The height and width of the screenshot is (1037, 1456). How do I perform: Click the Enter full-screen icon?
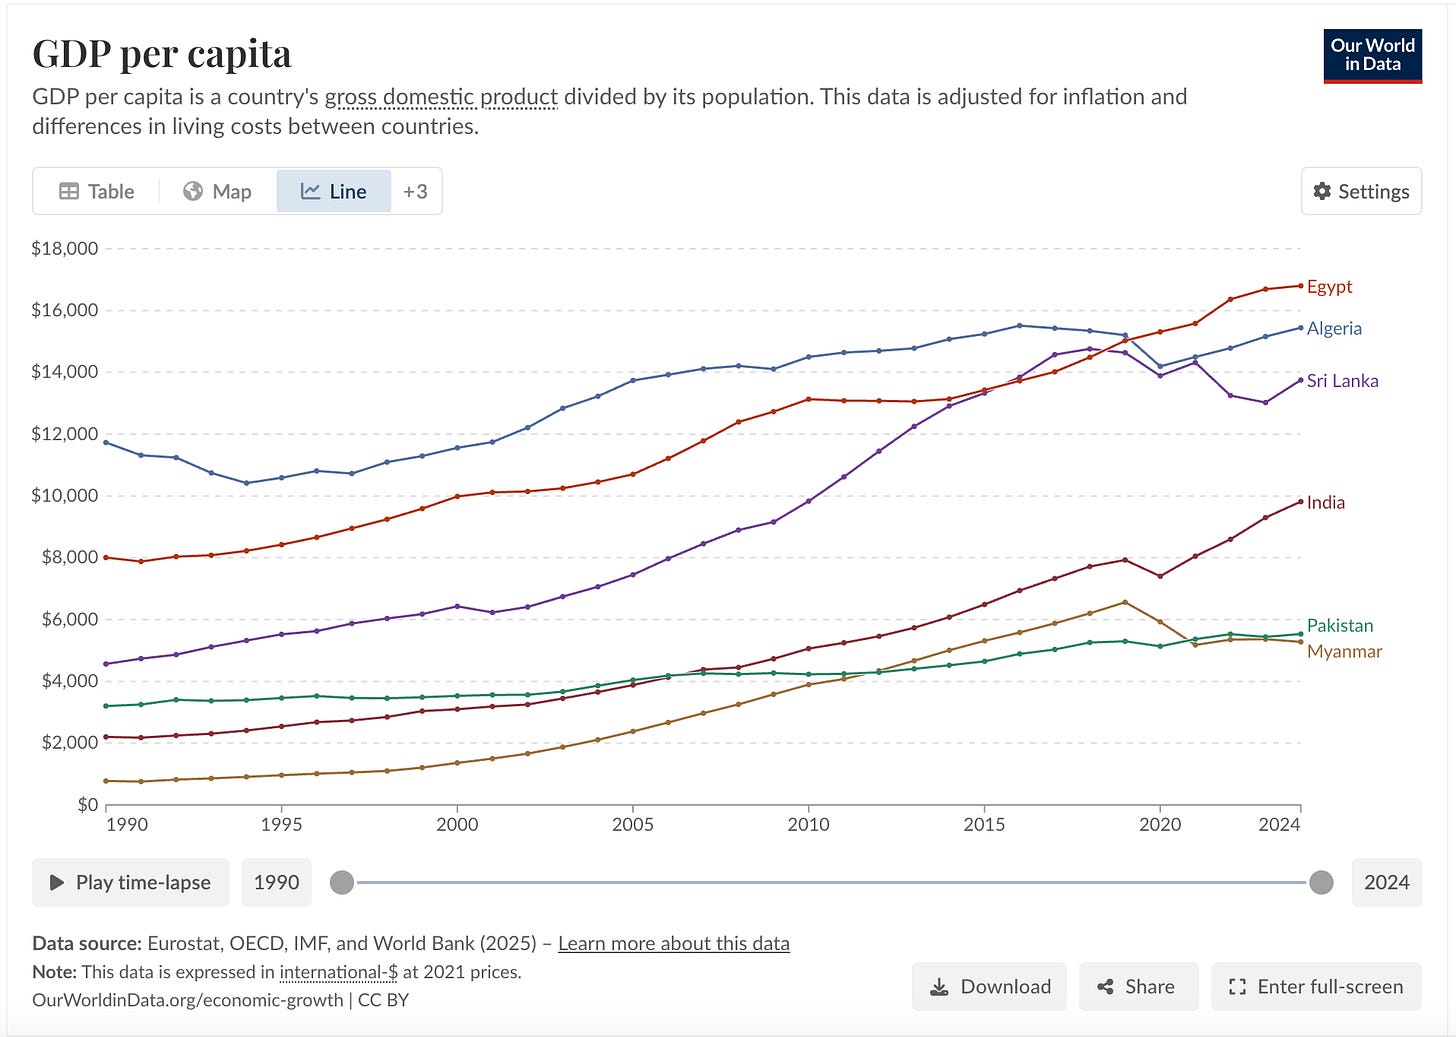pos(1237,987)
